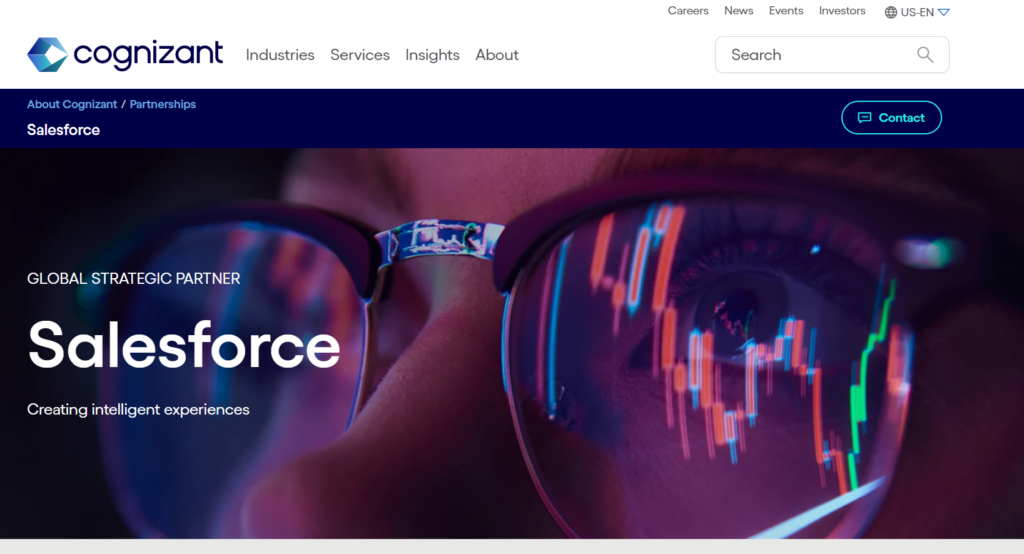This screenshot has height=554, width=1024.
Task: Open the Investors link
Action: click(842, 10)
